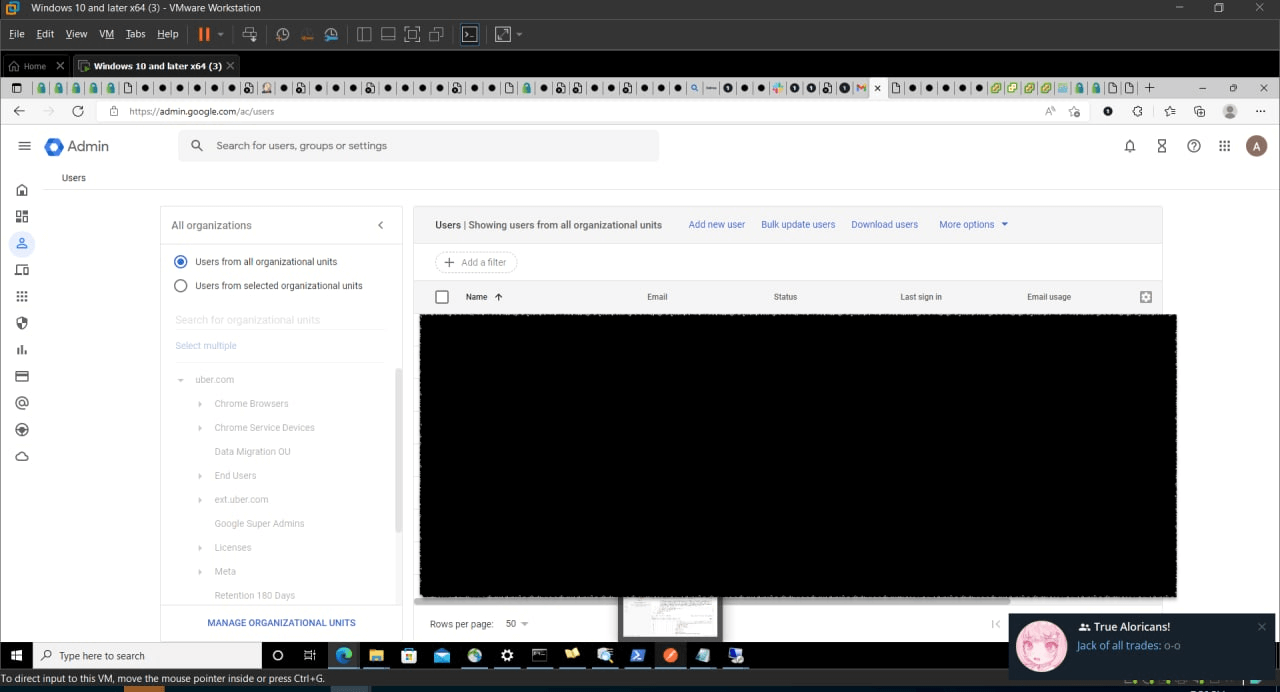Click Add new user link

coord(717,225)
